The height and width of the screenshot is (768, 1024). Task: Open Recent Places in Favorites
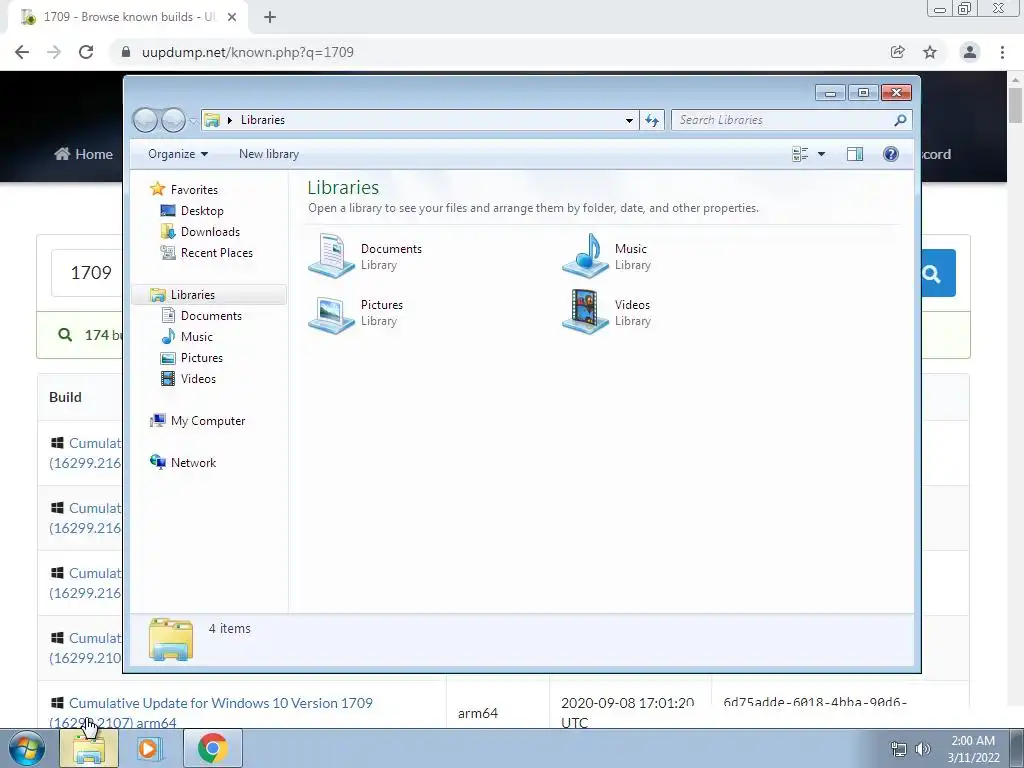(216, 252)
